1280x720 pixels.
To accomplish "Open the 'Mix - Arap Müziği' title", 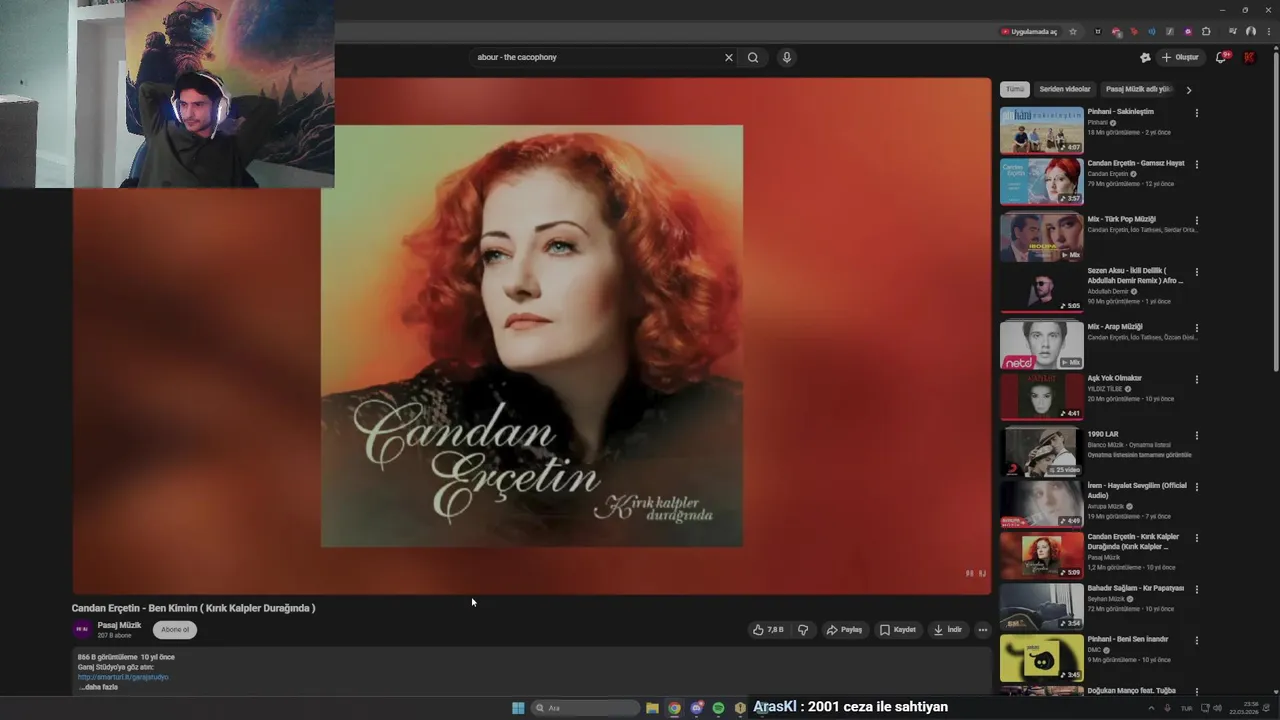I will 1114,327.
